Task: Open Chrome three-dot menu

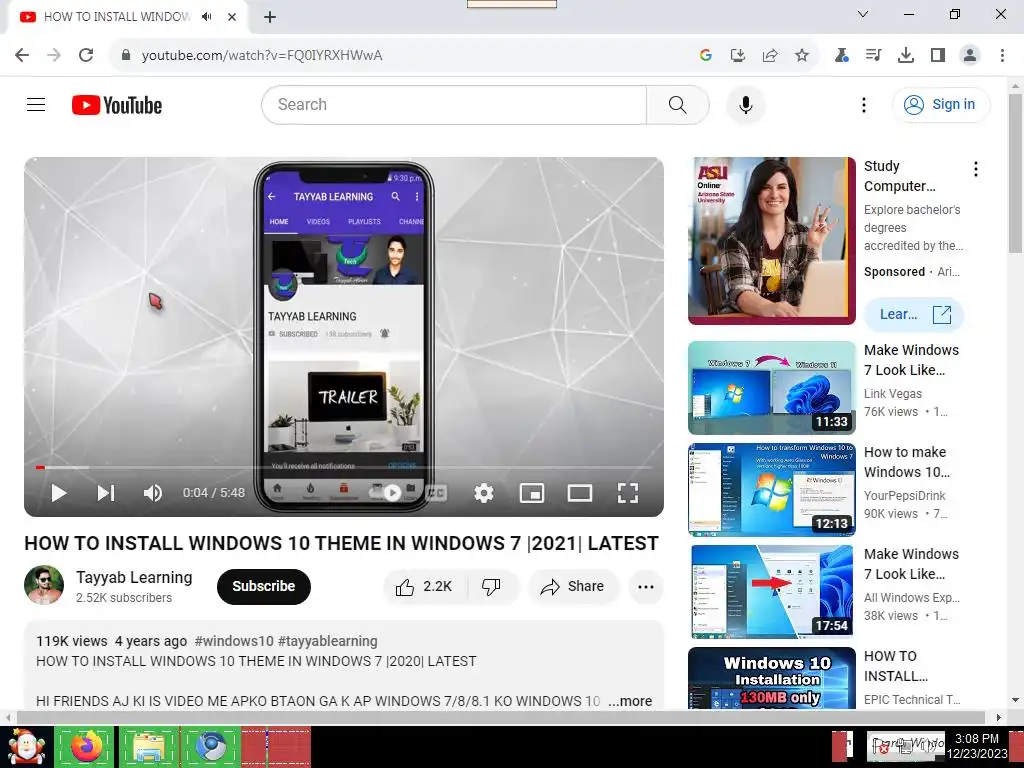Action: (1002, 56)
